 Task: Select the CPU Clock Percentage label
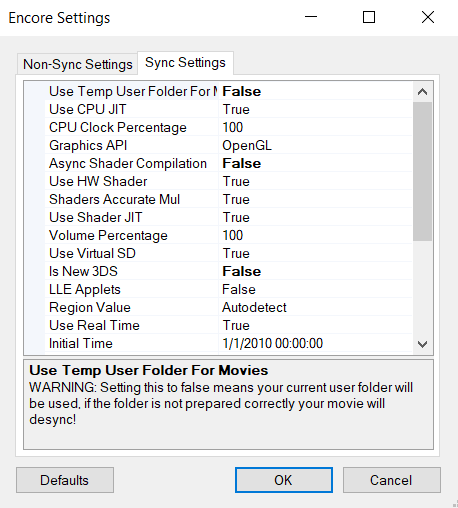[118, 127]
